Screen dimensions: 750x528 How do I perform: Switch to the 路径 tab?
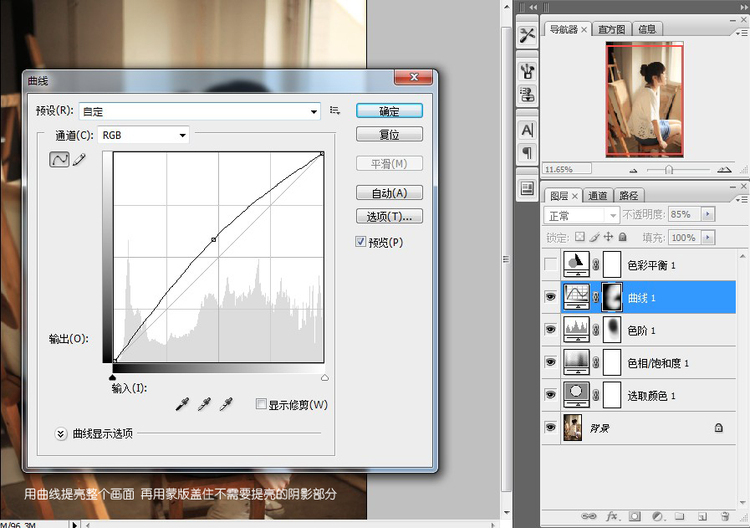click(x=629, y=196)
